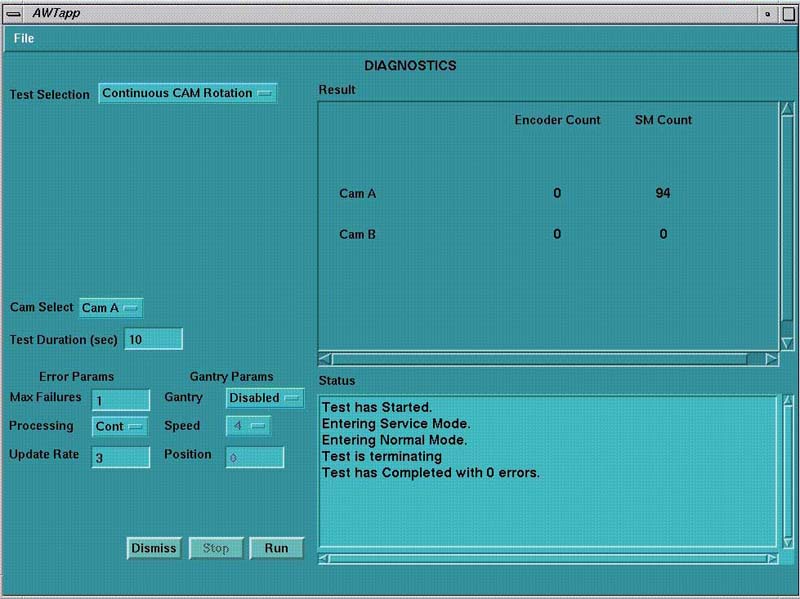The width and height of the screenshot is (800, 599).
Task: Click the Status panel horizontal scrollbar
Action: pos(547,558)
